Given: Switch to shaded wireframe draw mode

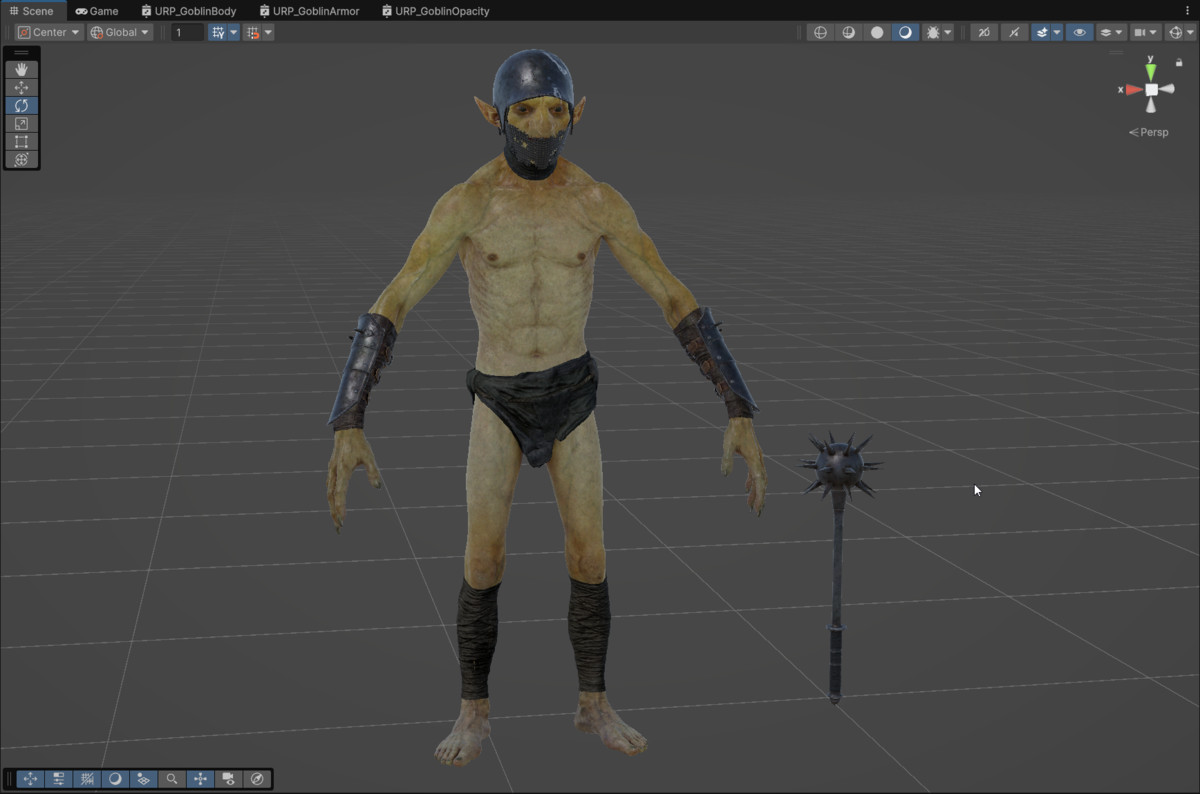Looking at the screenshot, I should [849, 32].
